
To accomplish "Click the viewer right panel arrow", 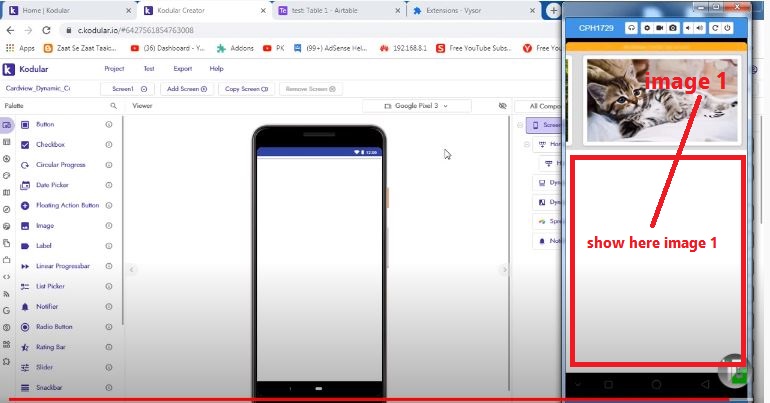I will pyautogui.click(x=504, y=269).
